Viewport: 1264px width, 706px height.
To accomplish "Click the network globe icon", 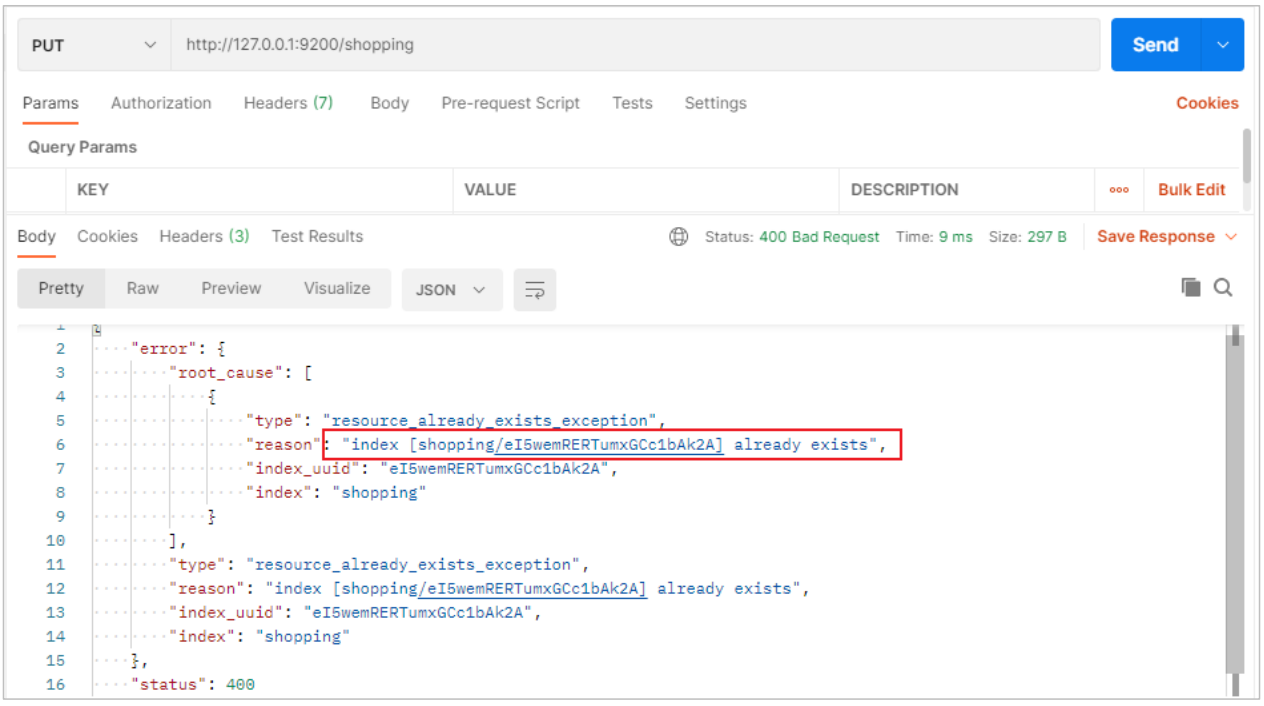I will pos(679,237).
